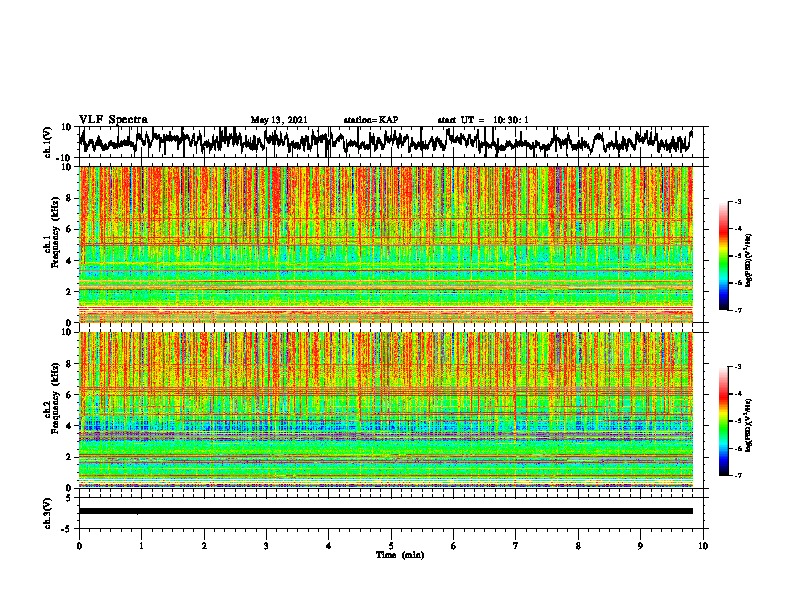Viewport: 792px width, 612px height.
Task: Click the "-7" label on ch.1 colorbar
Action: pos(738,310)
